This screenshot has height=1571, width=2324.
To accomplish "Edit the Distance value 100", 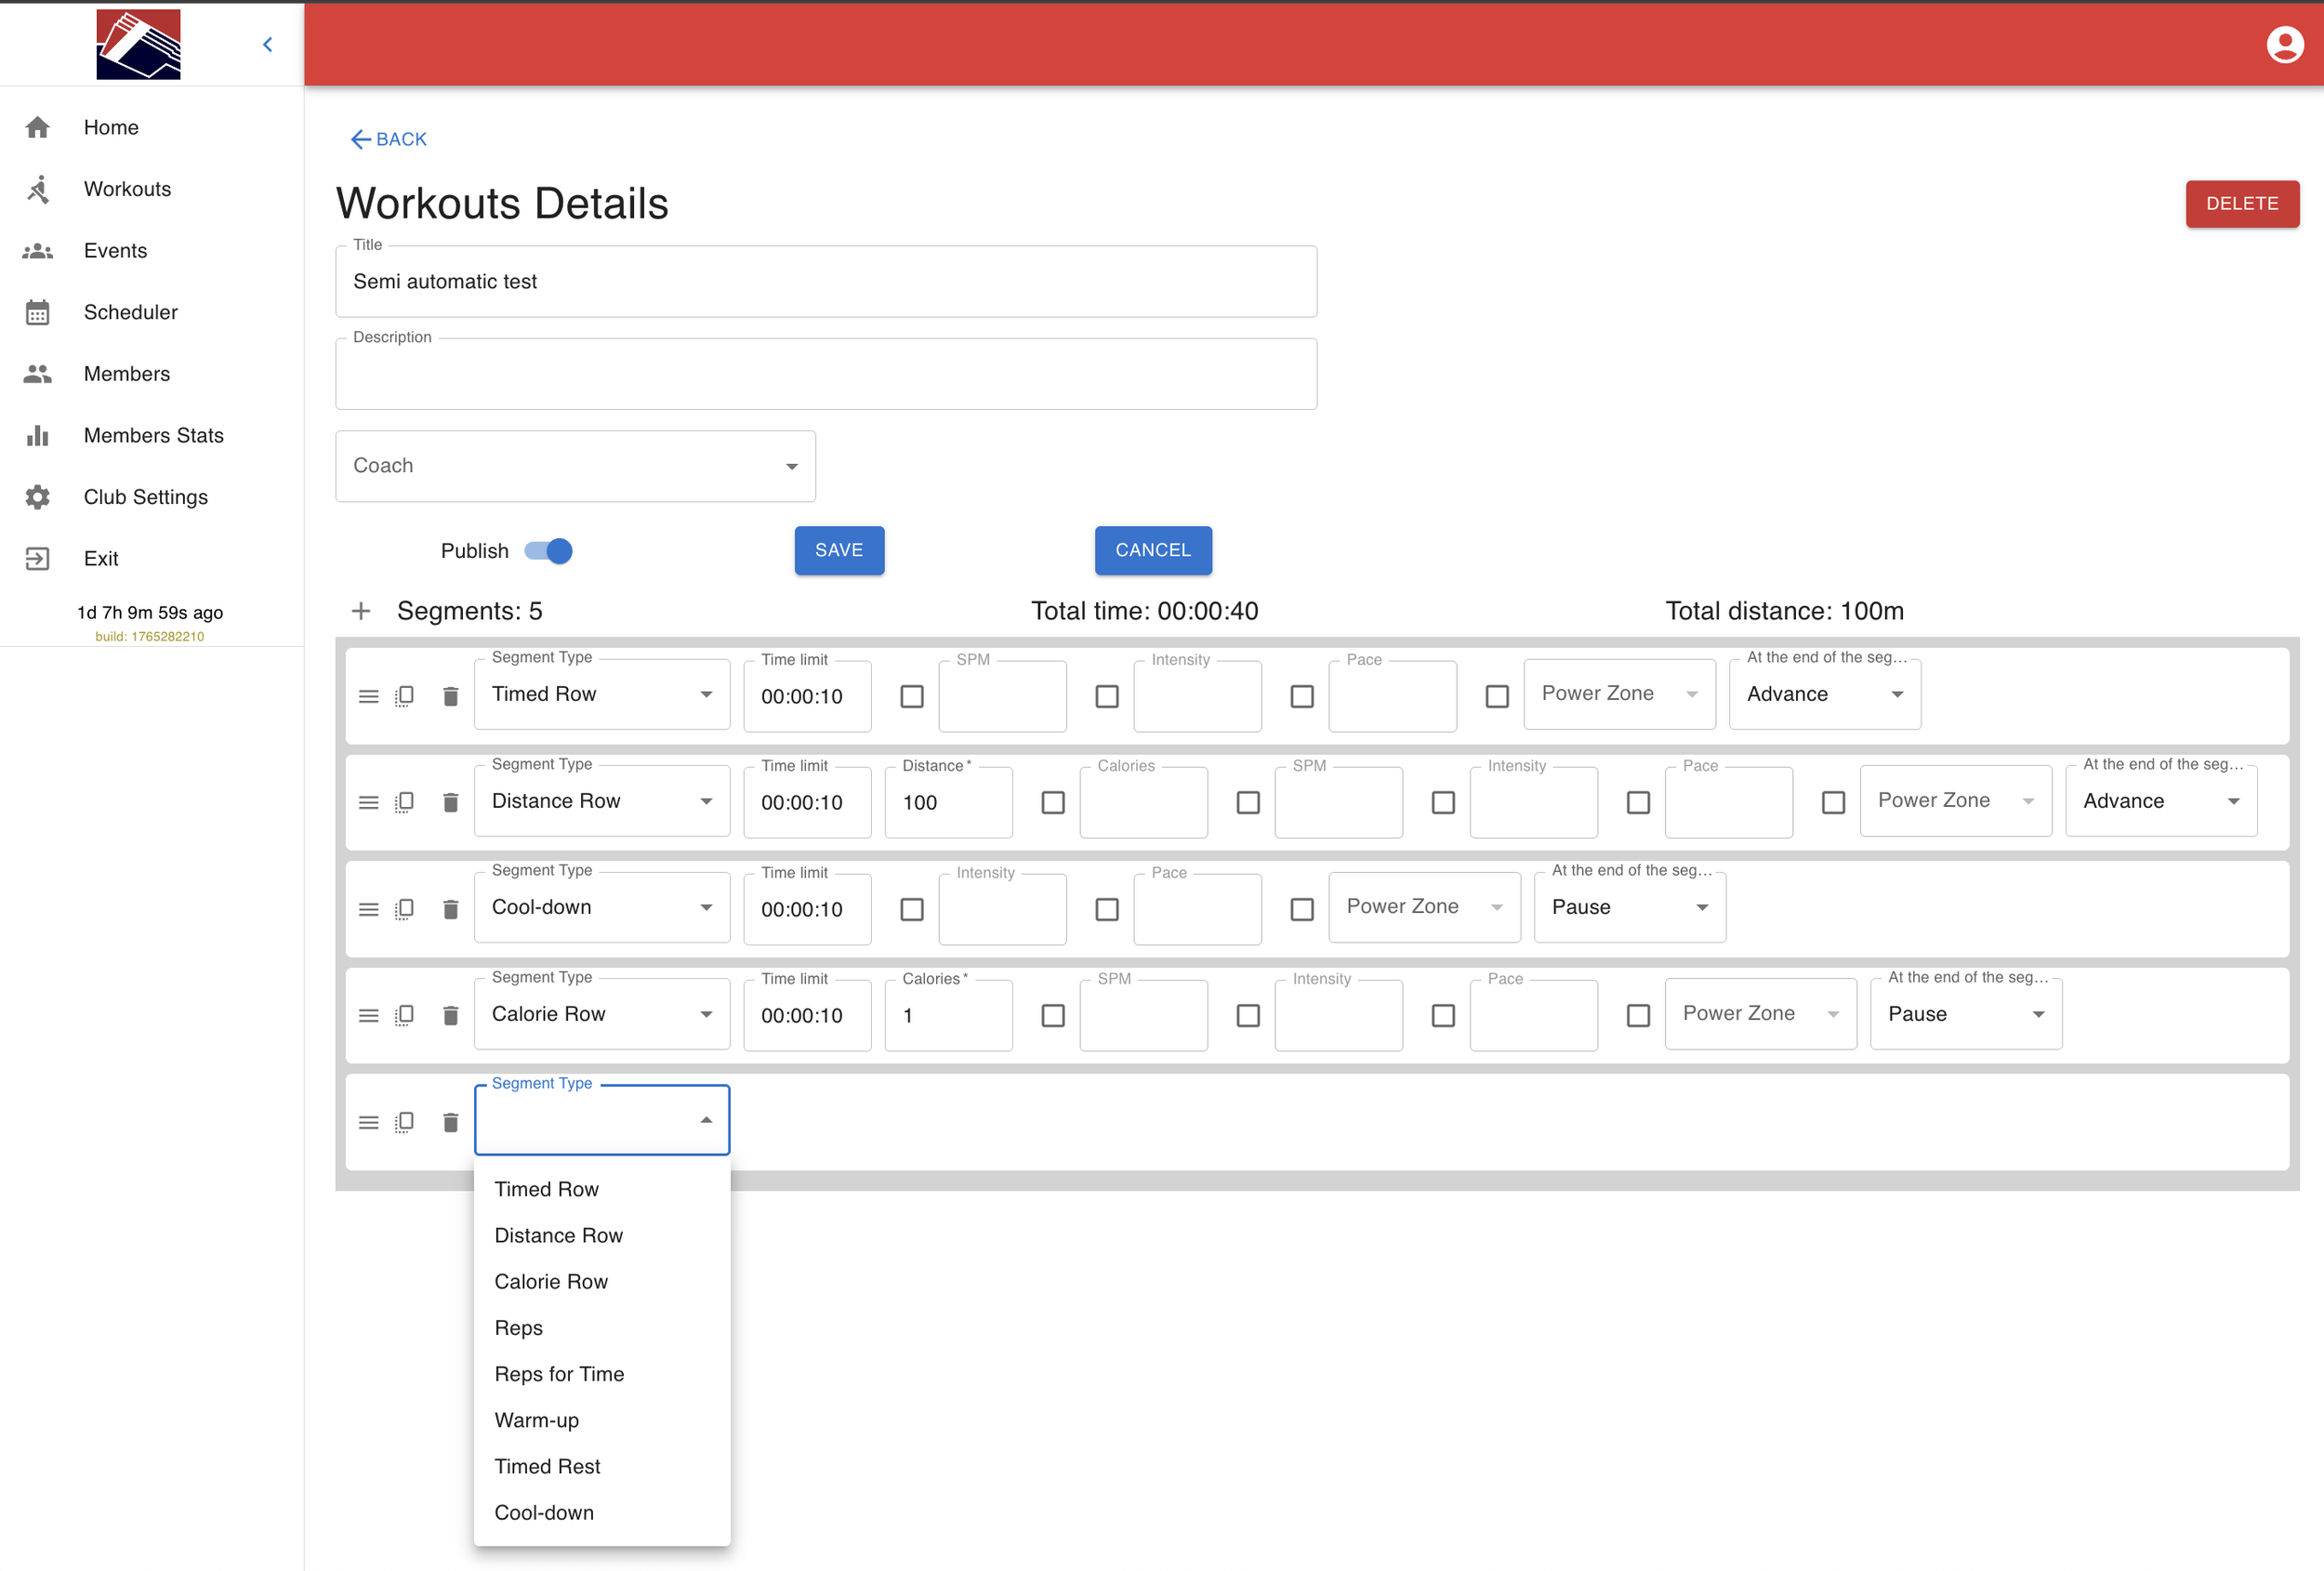I will coord(948,802).
